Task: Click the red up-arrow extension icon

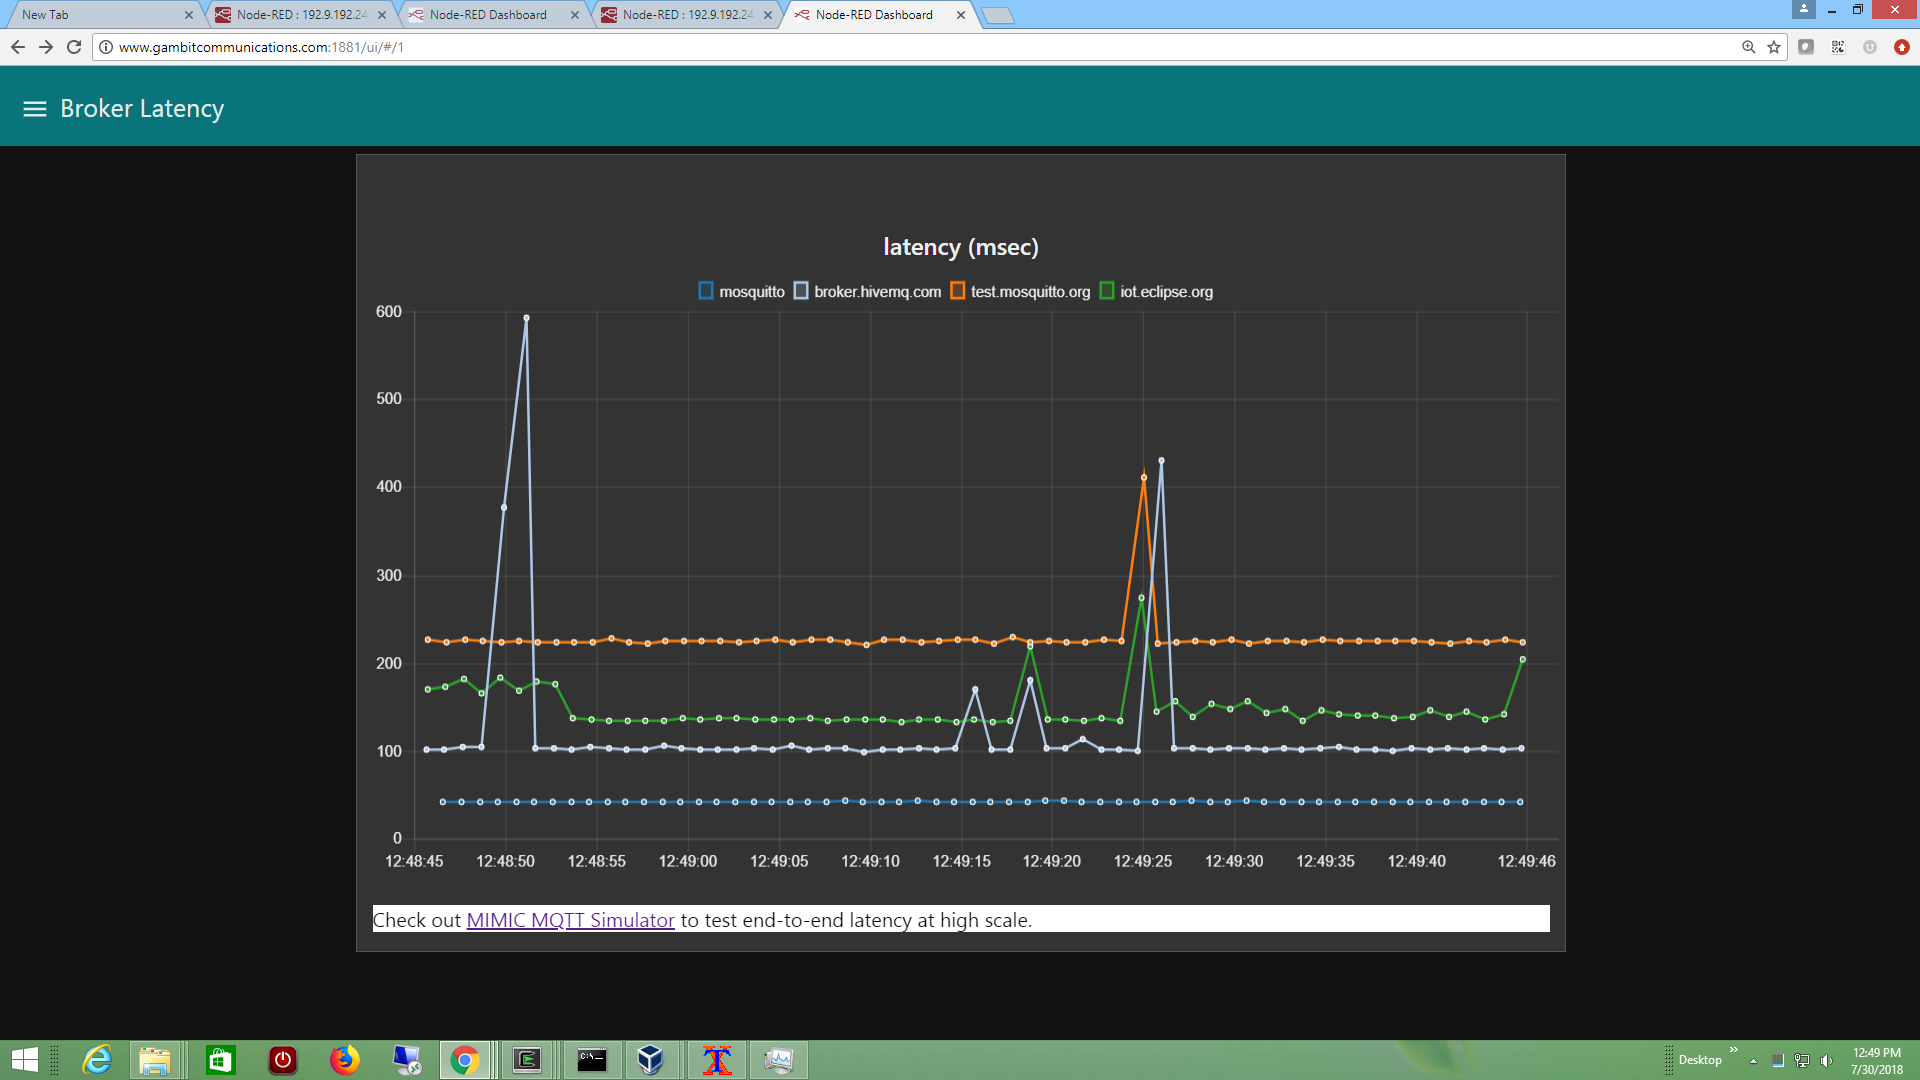Action: point(1902,47)
